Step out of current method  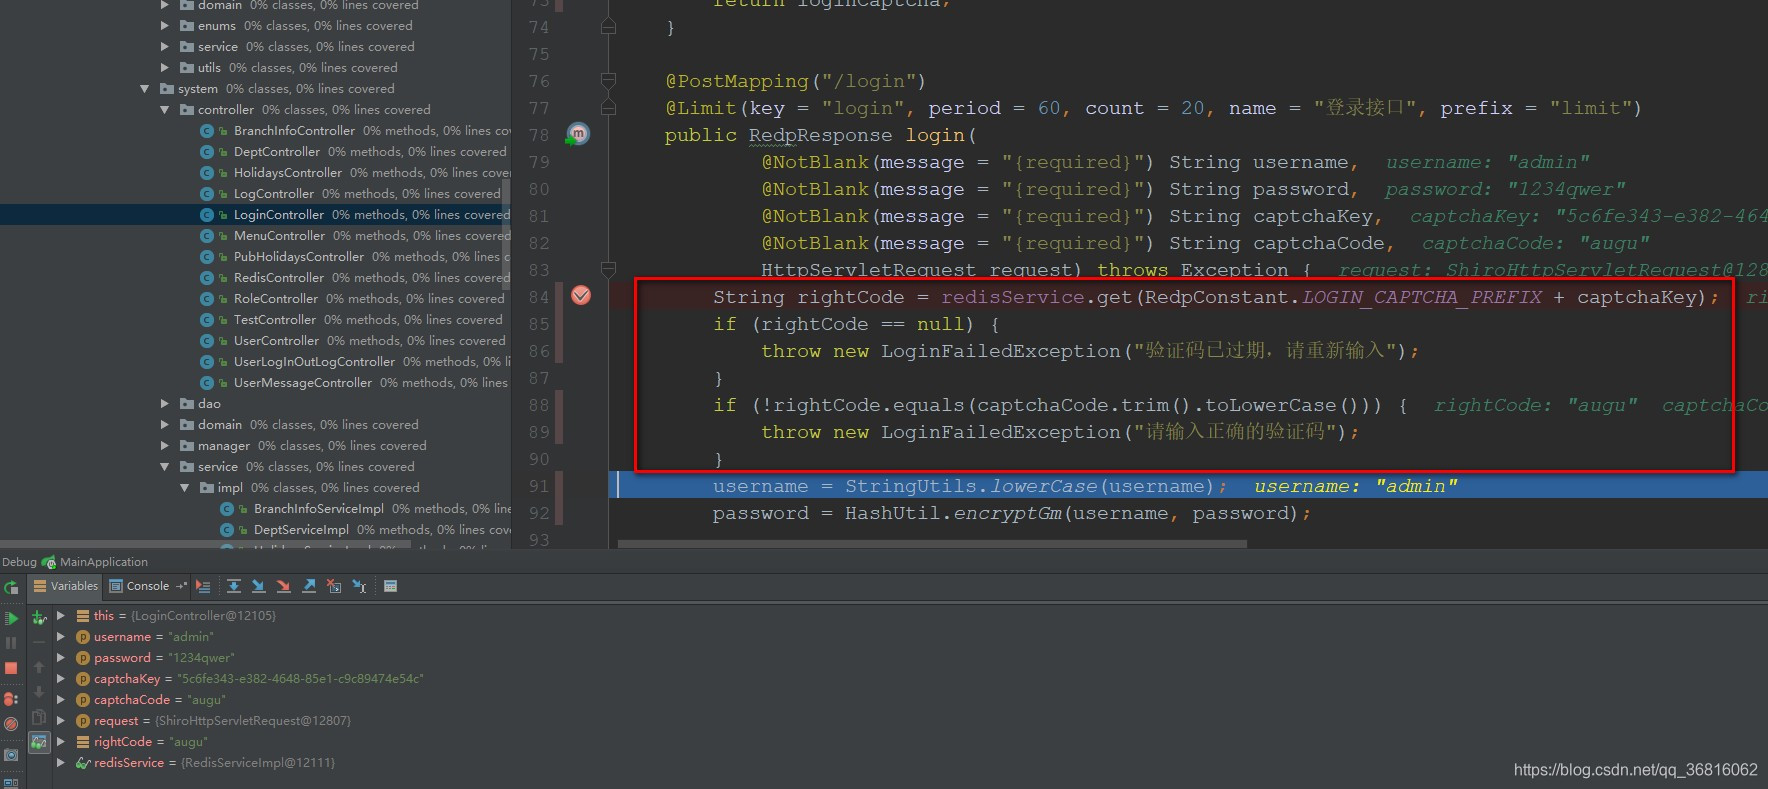click(309, 586)
